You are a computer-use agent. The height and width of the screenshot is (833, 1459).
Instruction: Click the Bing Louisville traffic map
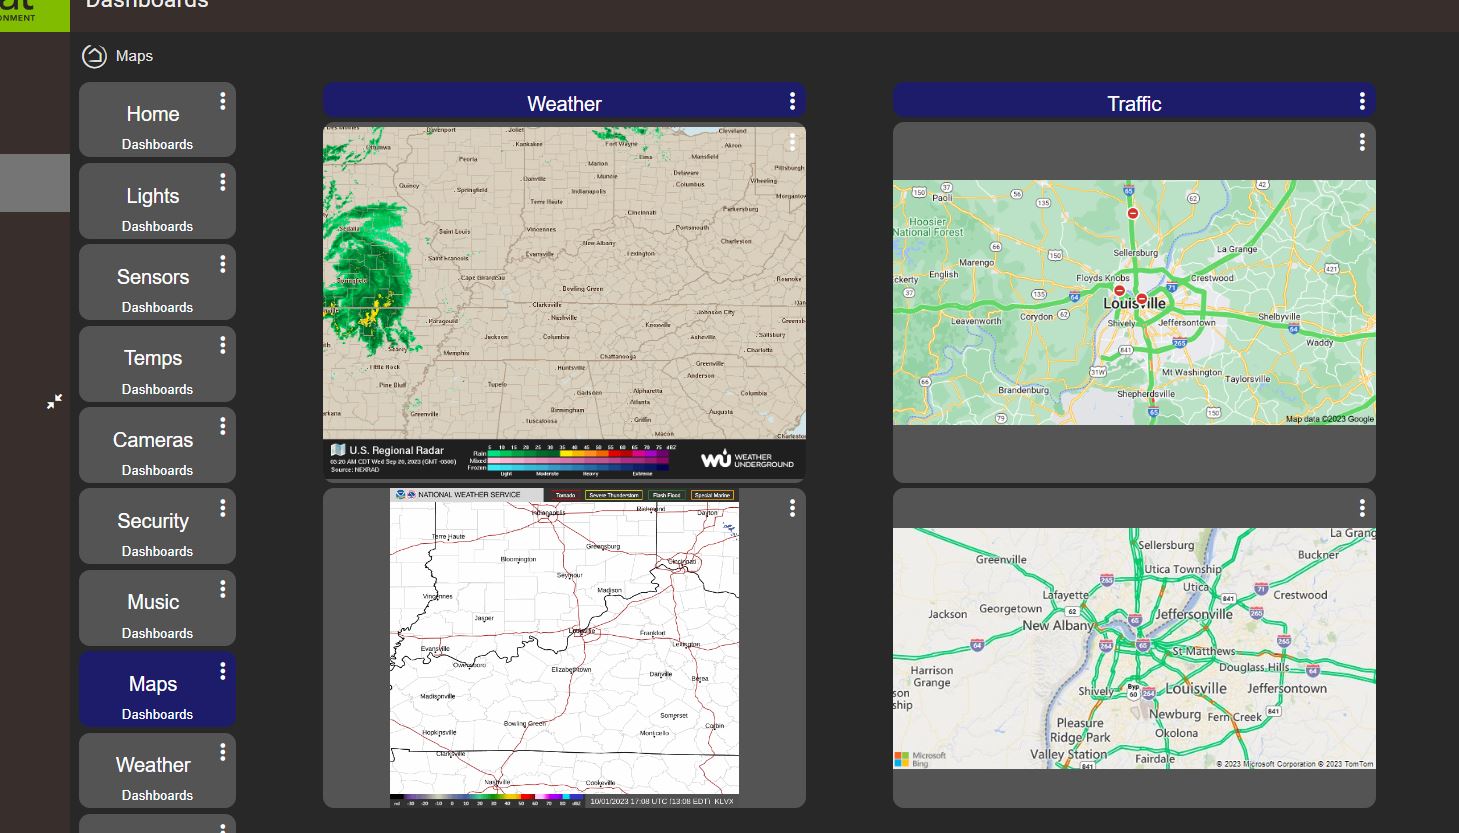point(1134,648)
